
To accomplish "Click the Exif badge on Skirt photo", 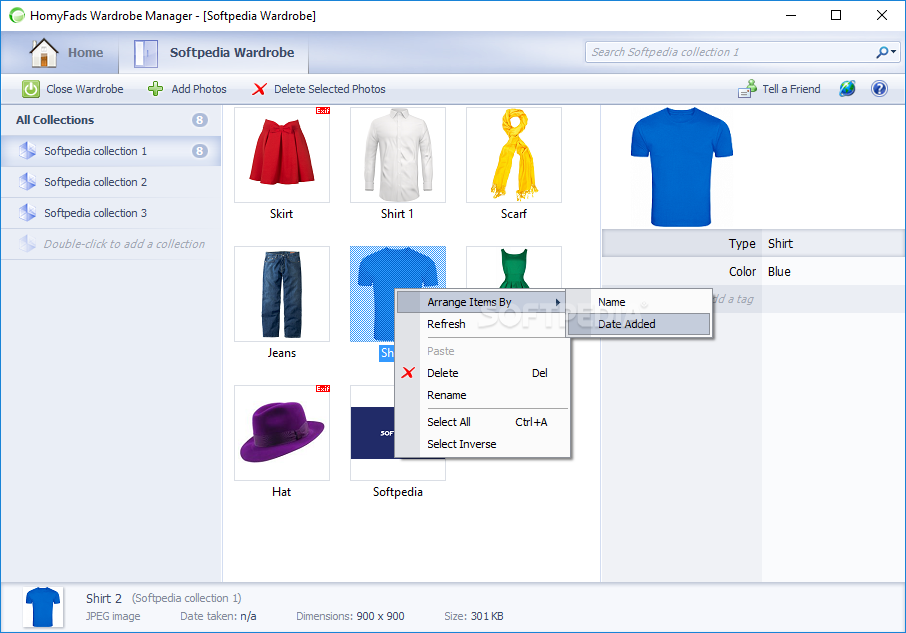I will tap(322, 110).
